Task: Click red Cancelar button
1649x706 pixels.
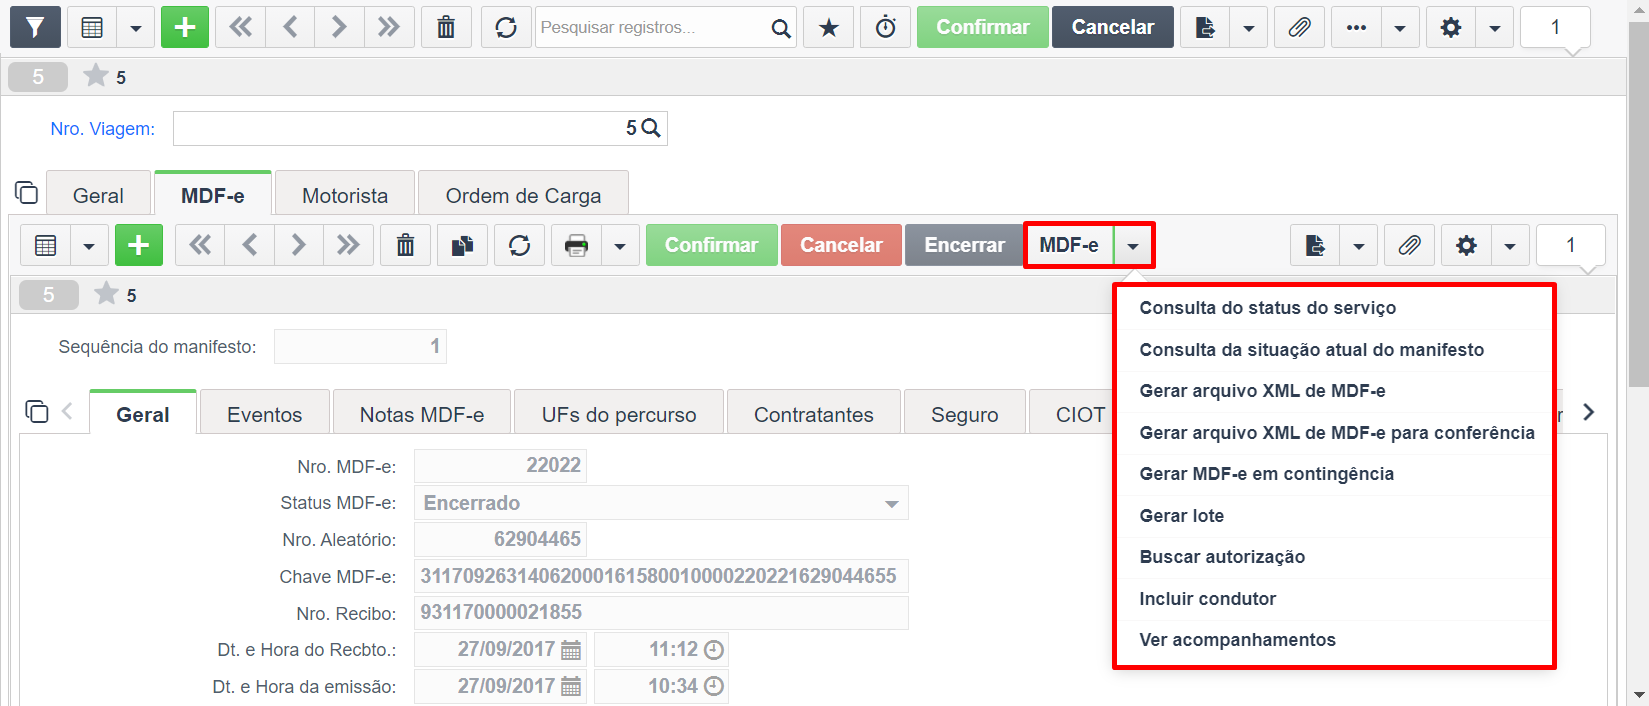Action: tap(841, 245)
